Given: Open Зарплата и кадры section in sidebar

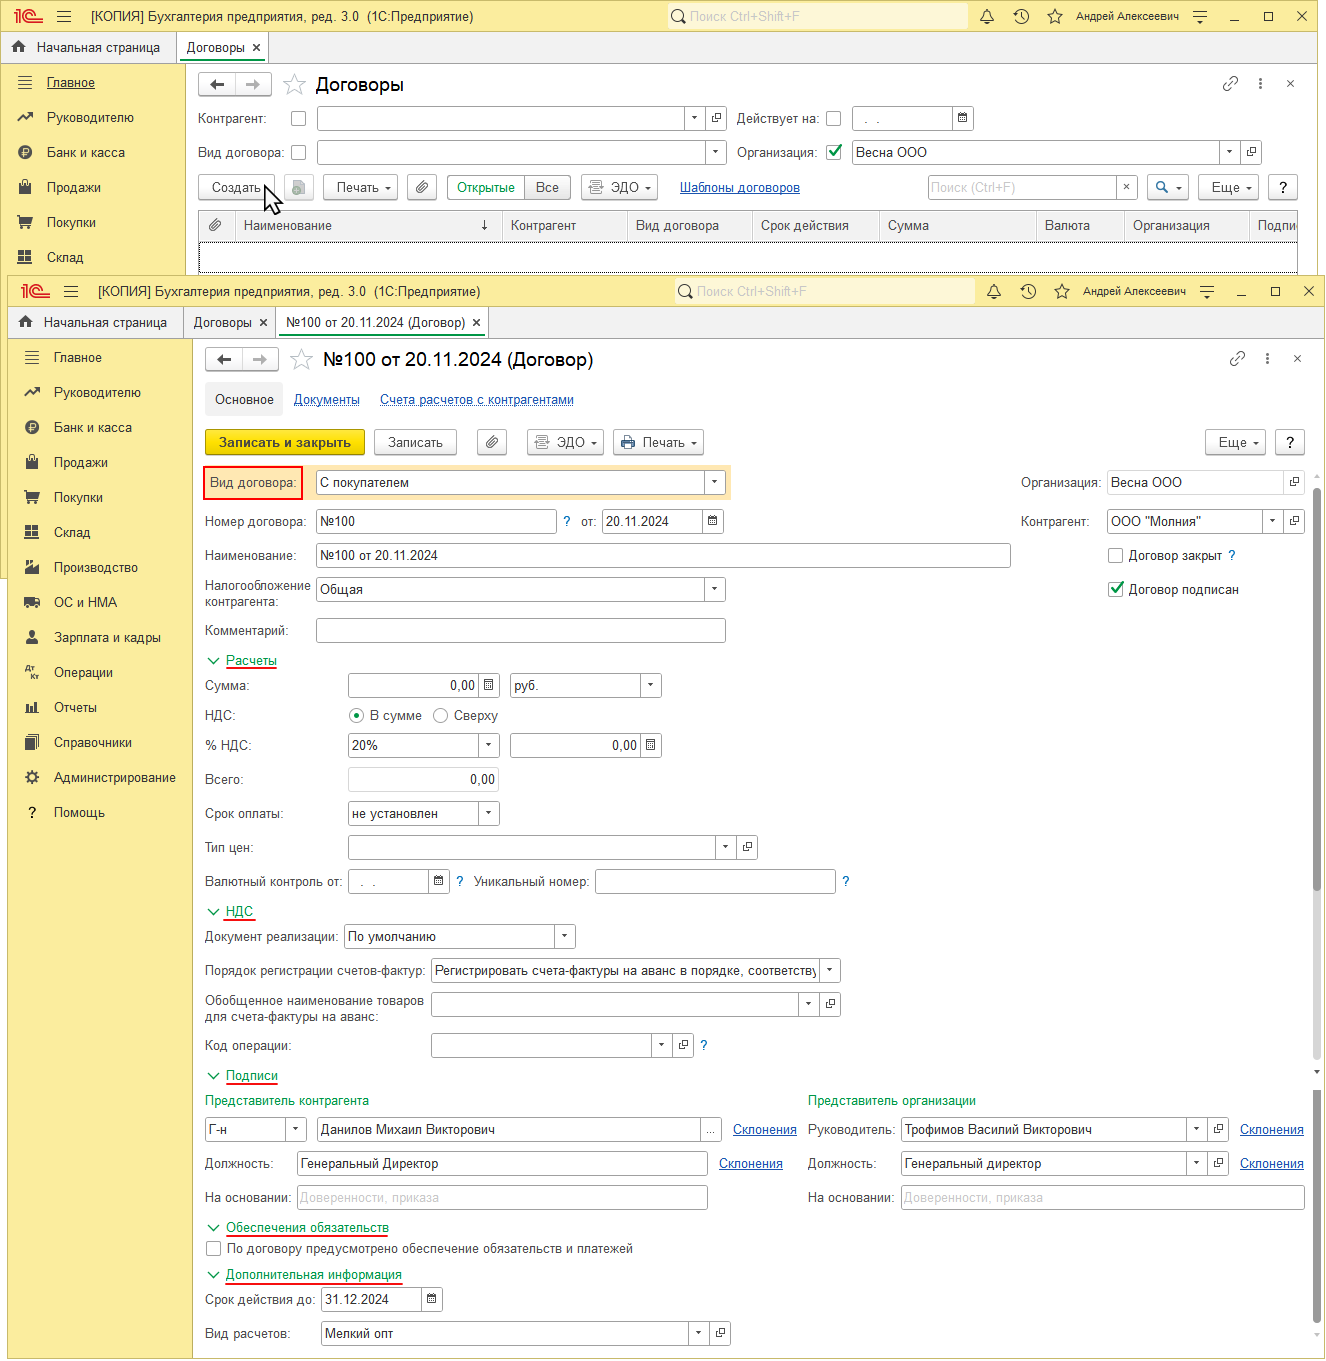Looking at the screenshot, I should coord(107,637).
